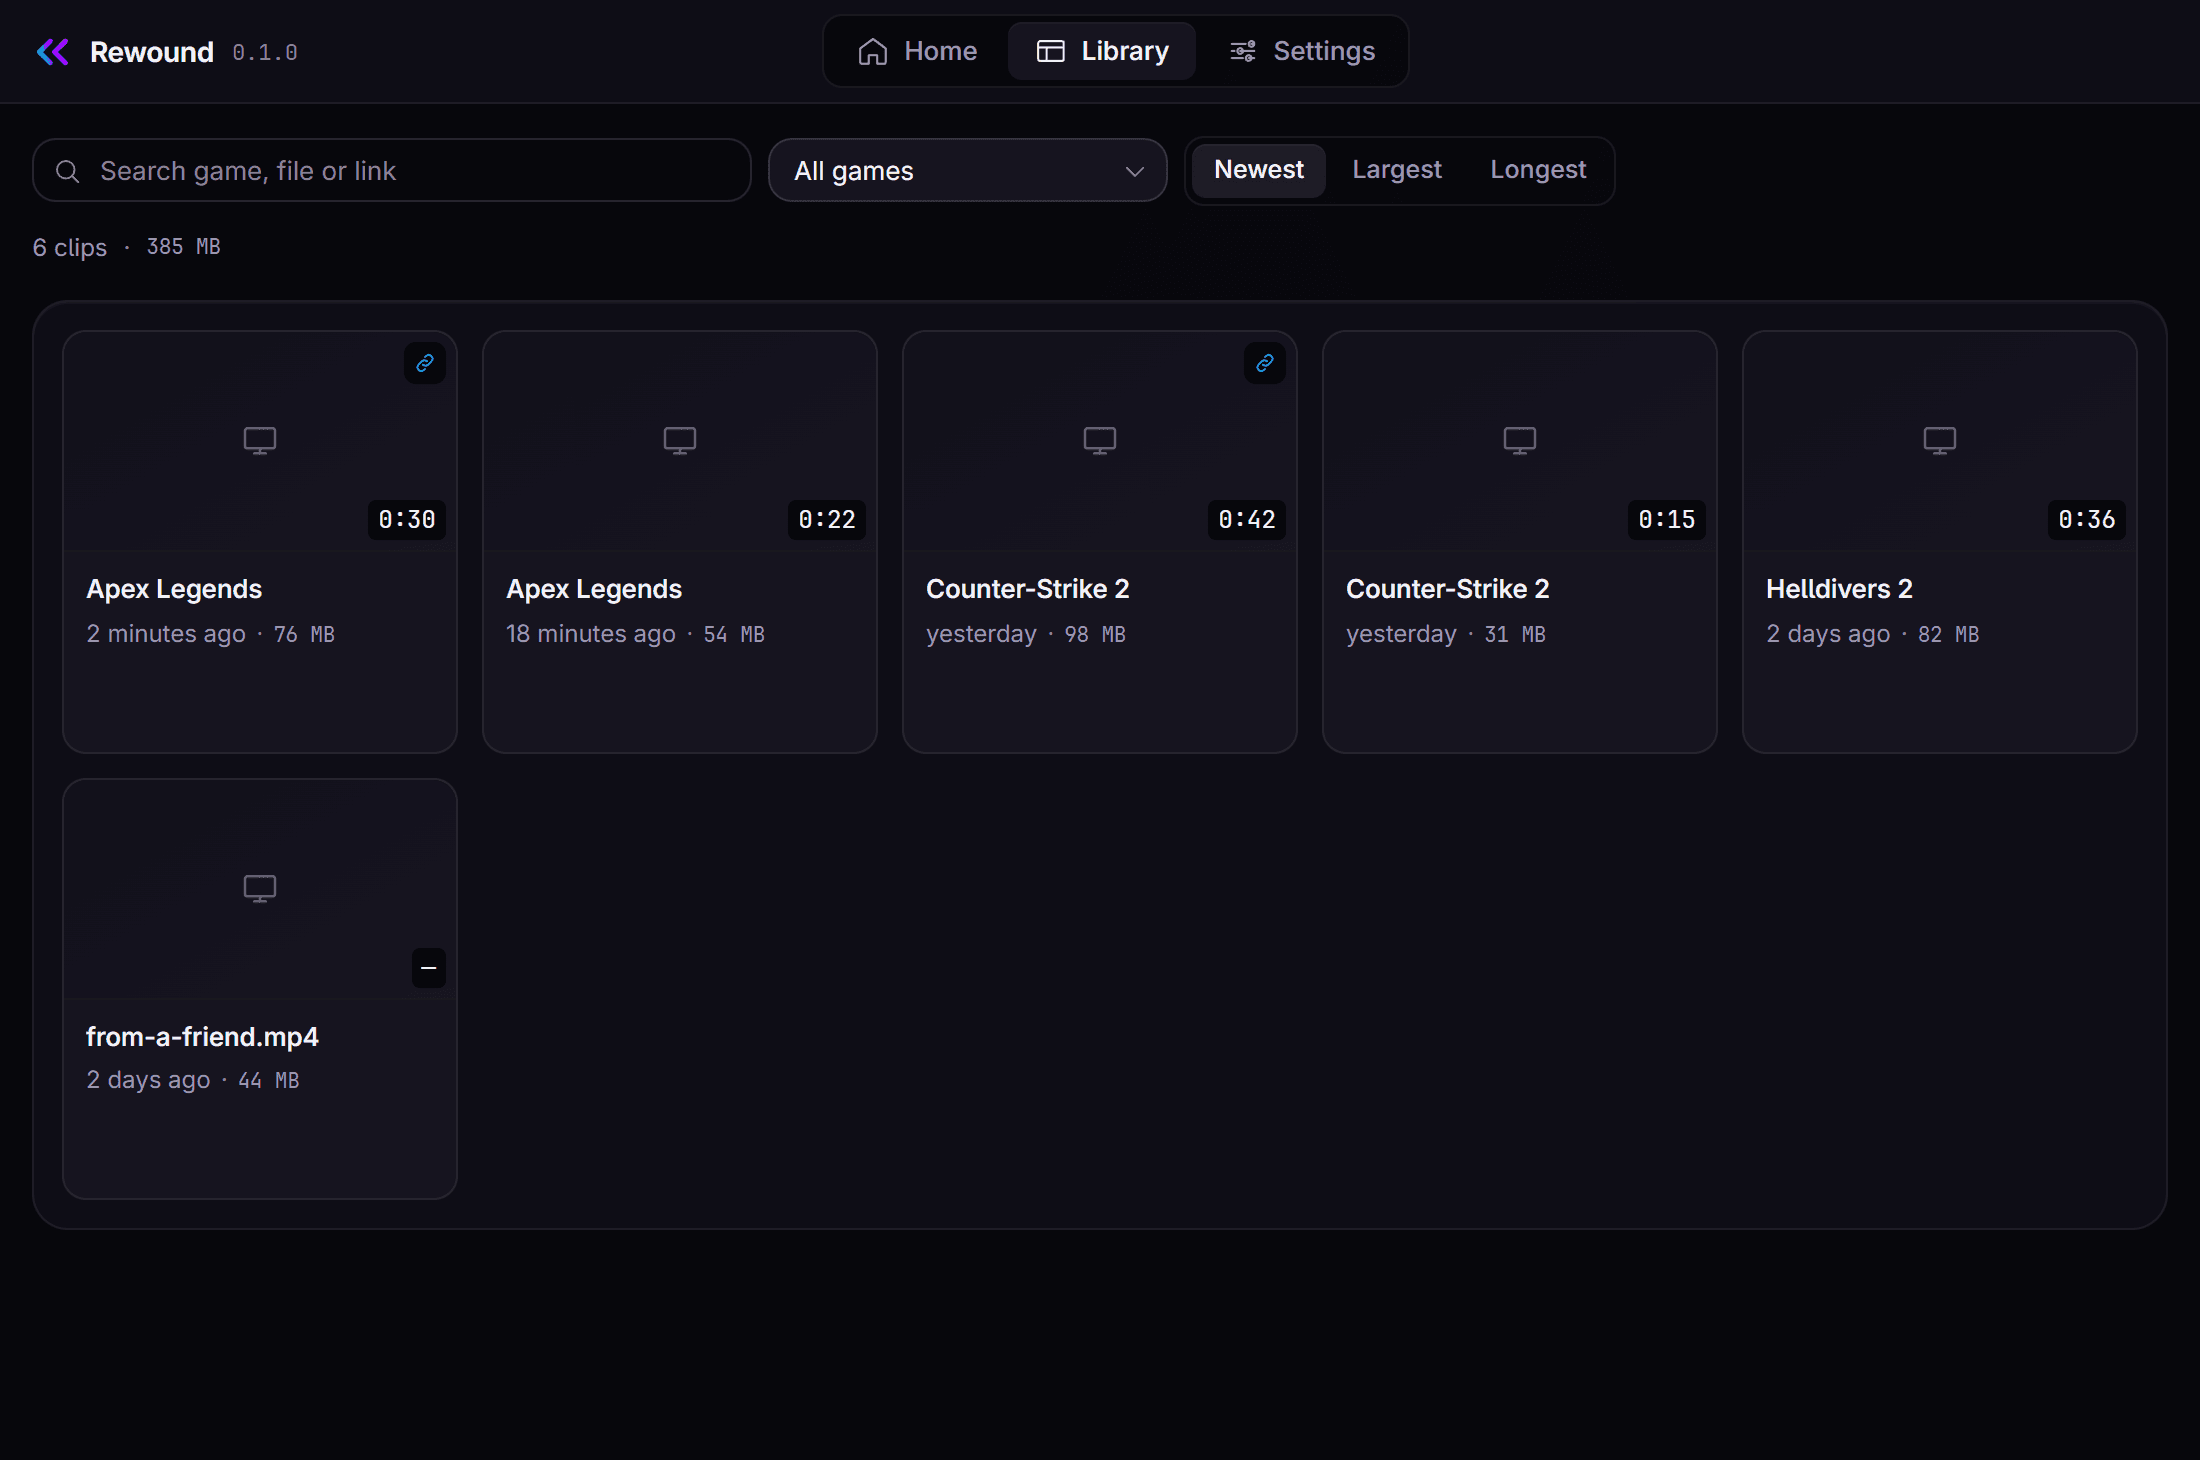This screenshot has height=1460, width=2200.
Task: Click the '2 minutes ago · 76 MB' info
Action: tap(210, 634)
